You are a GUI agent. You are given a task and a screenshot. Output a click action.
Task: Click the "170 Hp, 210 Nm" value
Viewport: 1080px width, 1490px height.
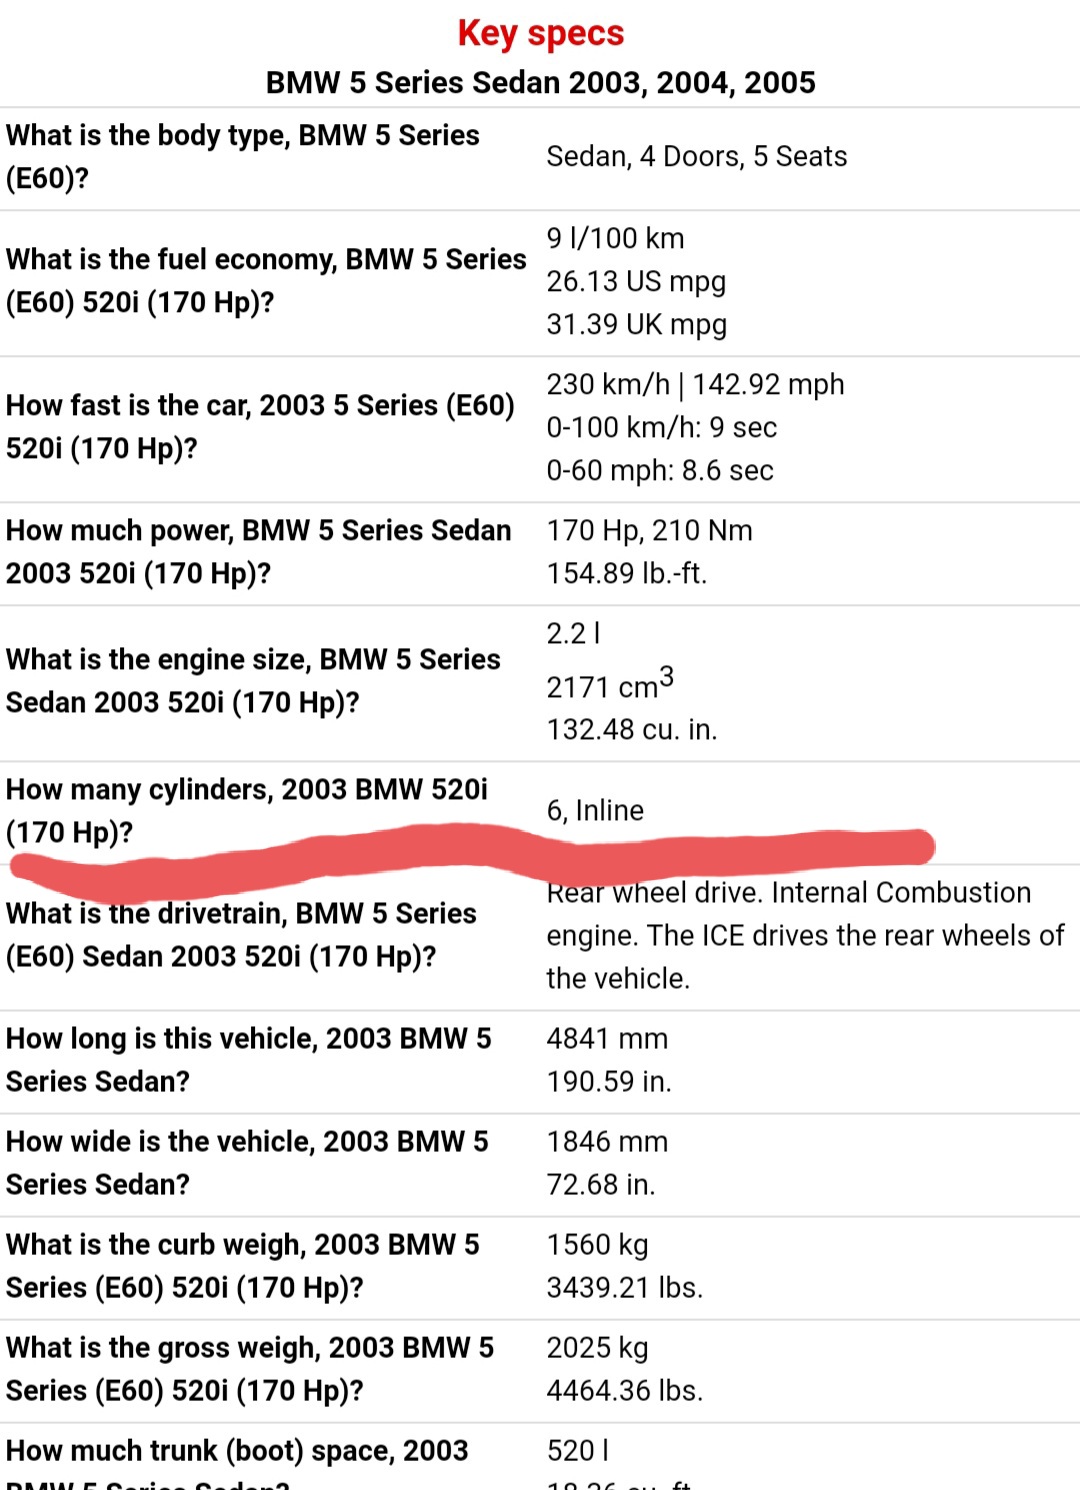coord(649,530)
